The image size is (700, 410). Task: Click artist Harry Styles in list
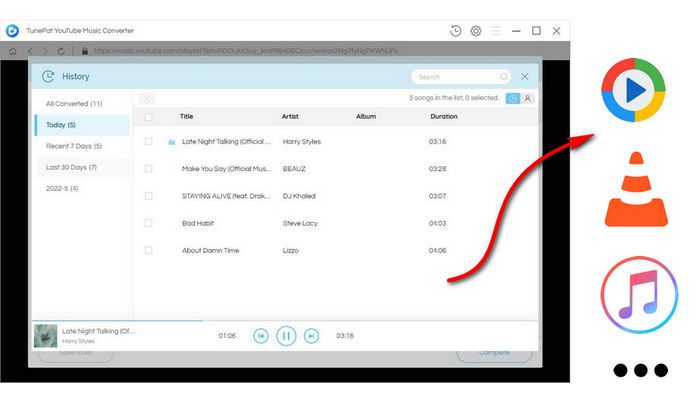click(302, 142)
